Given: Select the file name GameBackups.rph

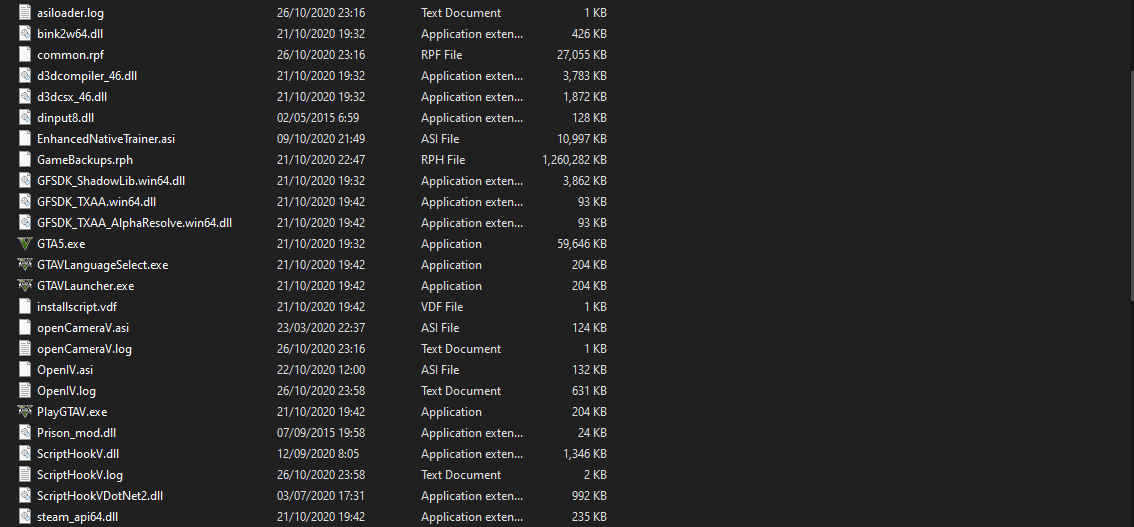Looking at the screenshot, I should (x=85, y=160).
